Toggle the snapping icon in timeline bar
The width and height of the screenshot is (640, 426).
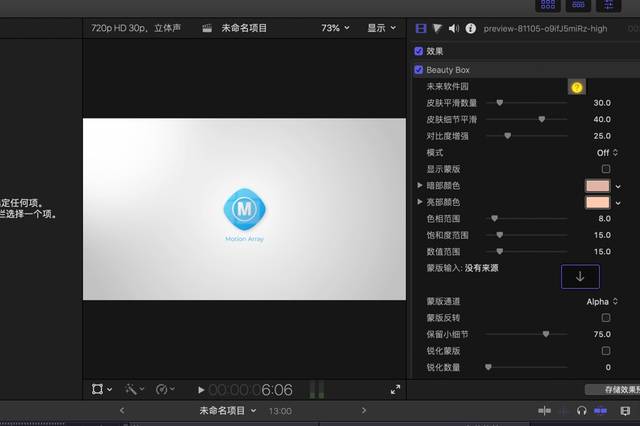600,410
